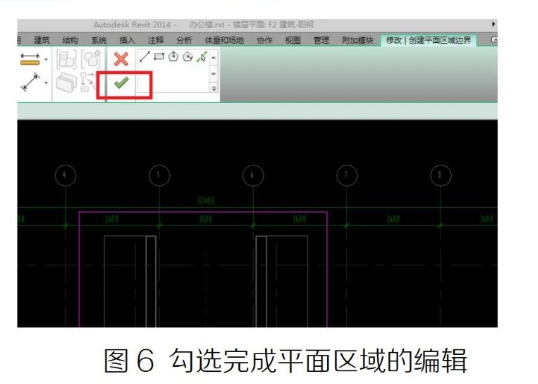Click the small arrow at title bar right end
The image size is (538, 384).
(493, 24)
